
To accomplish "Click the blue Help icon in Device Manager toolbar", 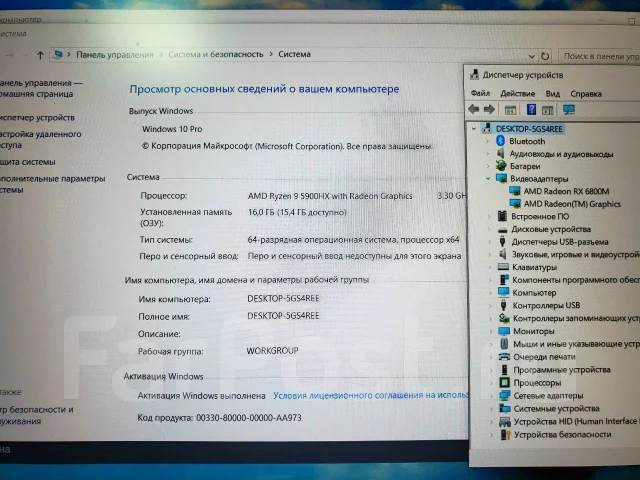I will 531,109.
